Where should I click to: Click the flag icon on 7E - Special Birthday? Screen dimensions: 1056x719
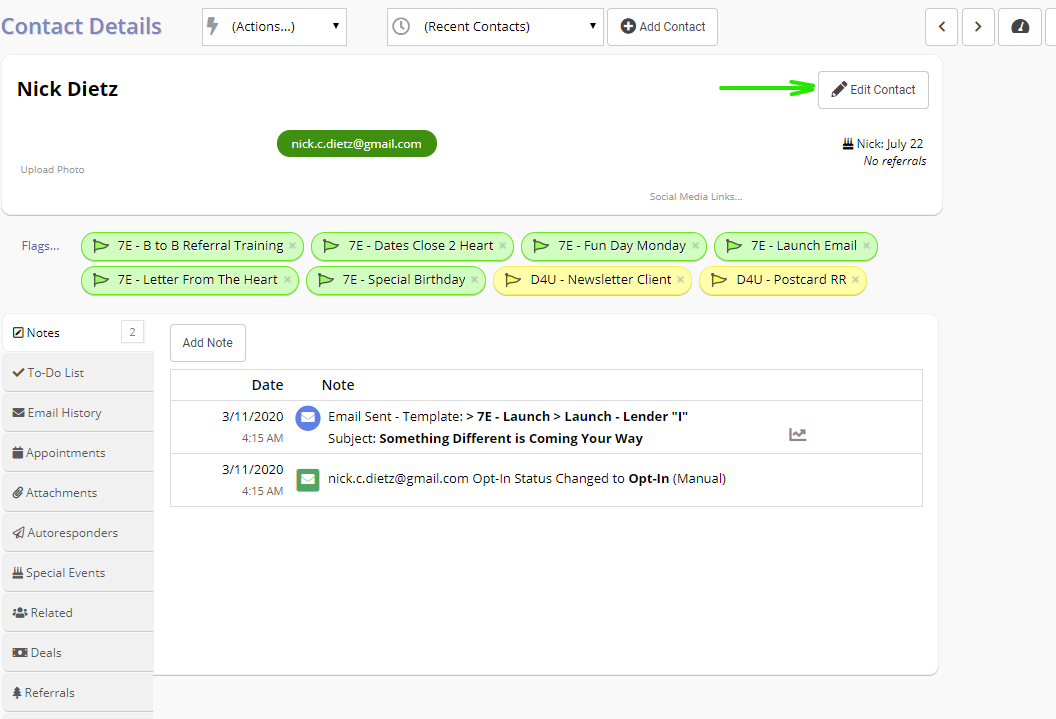(x=326, y=279)
